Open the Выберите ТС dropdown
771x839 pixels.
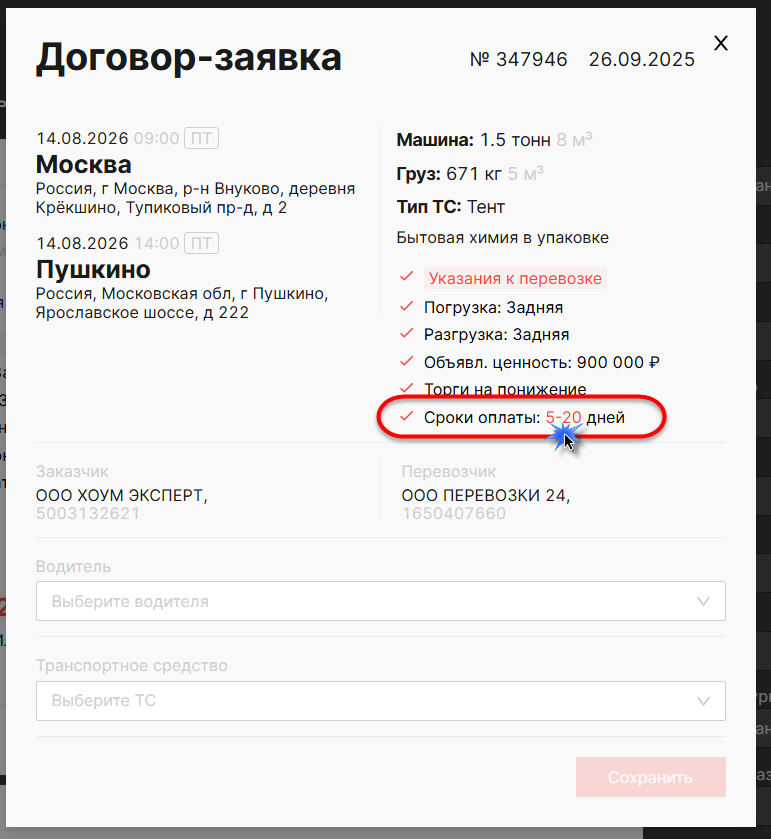[370, 701]
